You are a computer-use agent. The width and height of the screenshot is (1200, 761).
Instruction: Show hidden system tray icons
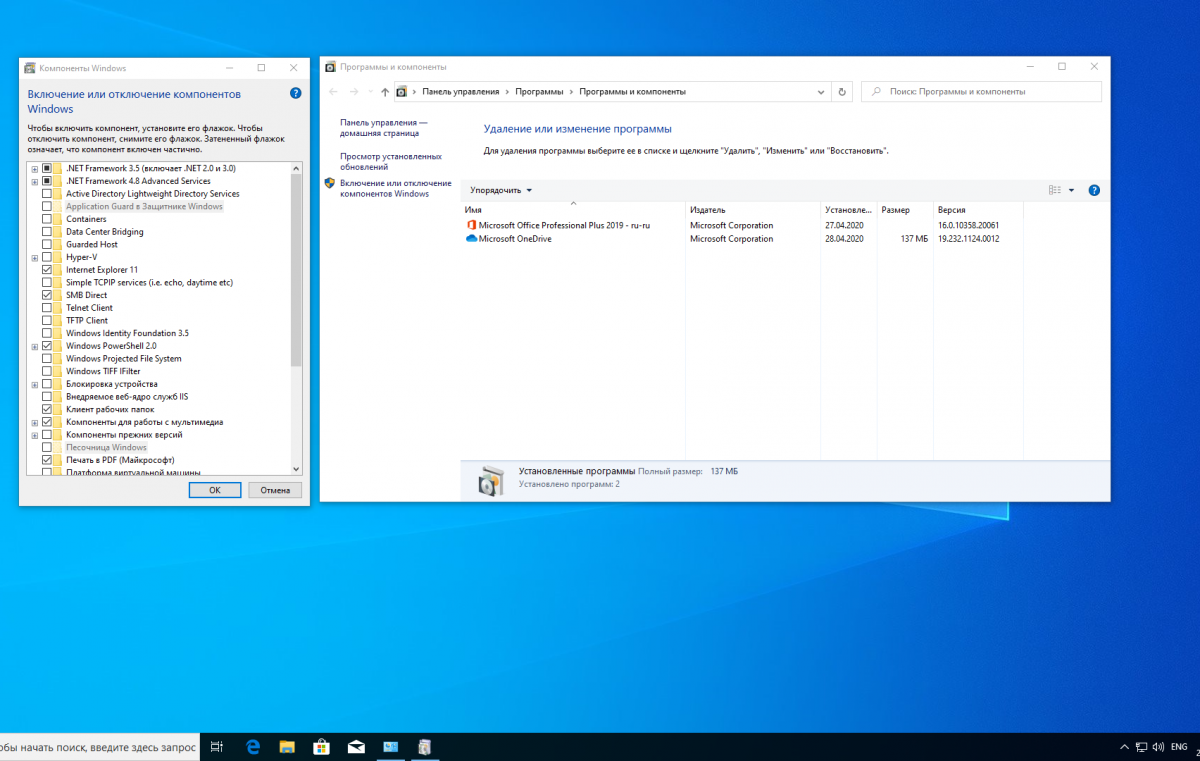[1123, 747]
